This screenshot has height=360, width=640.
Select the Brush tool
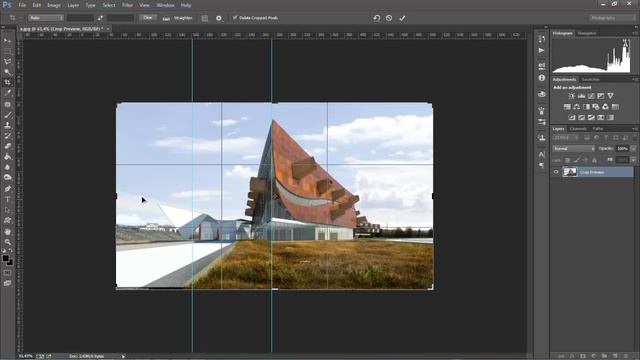click(x=7, y=115)
